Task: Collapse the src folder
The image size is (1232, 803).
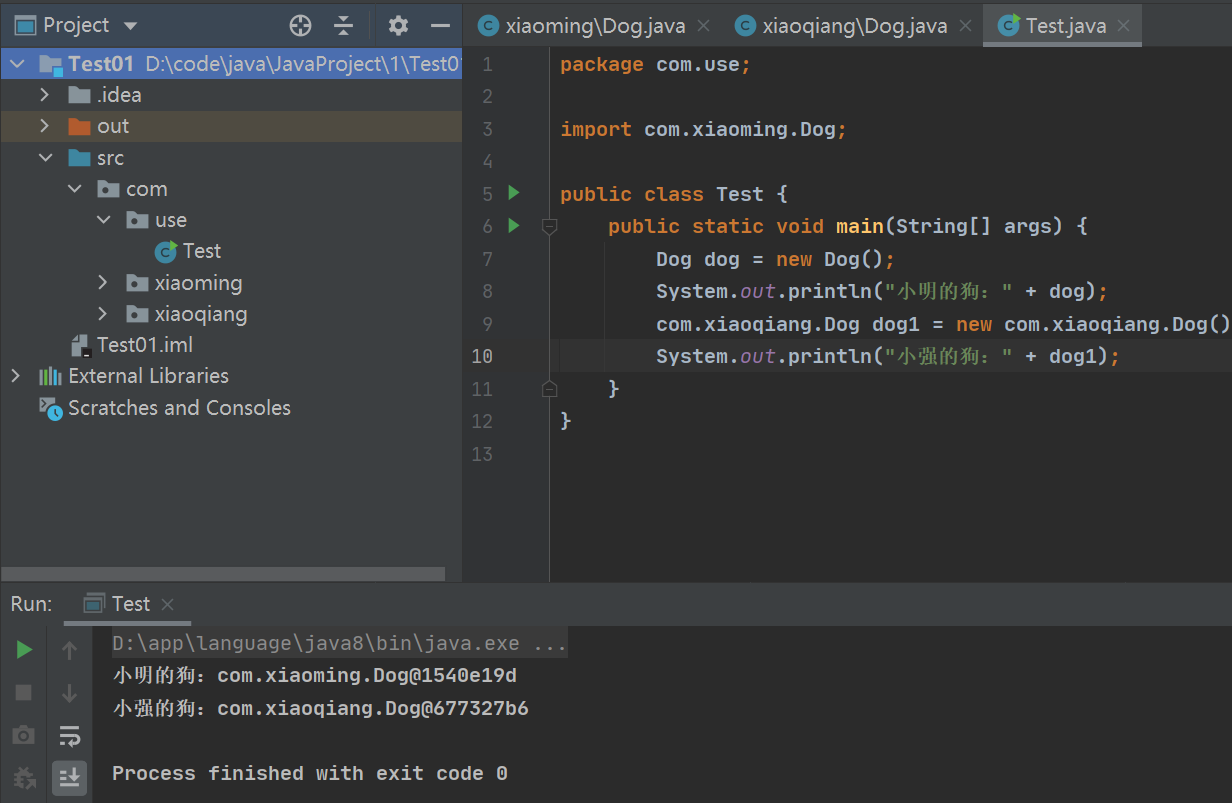Action: tap(45, 158)
